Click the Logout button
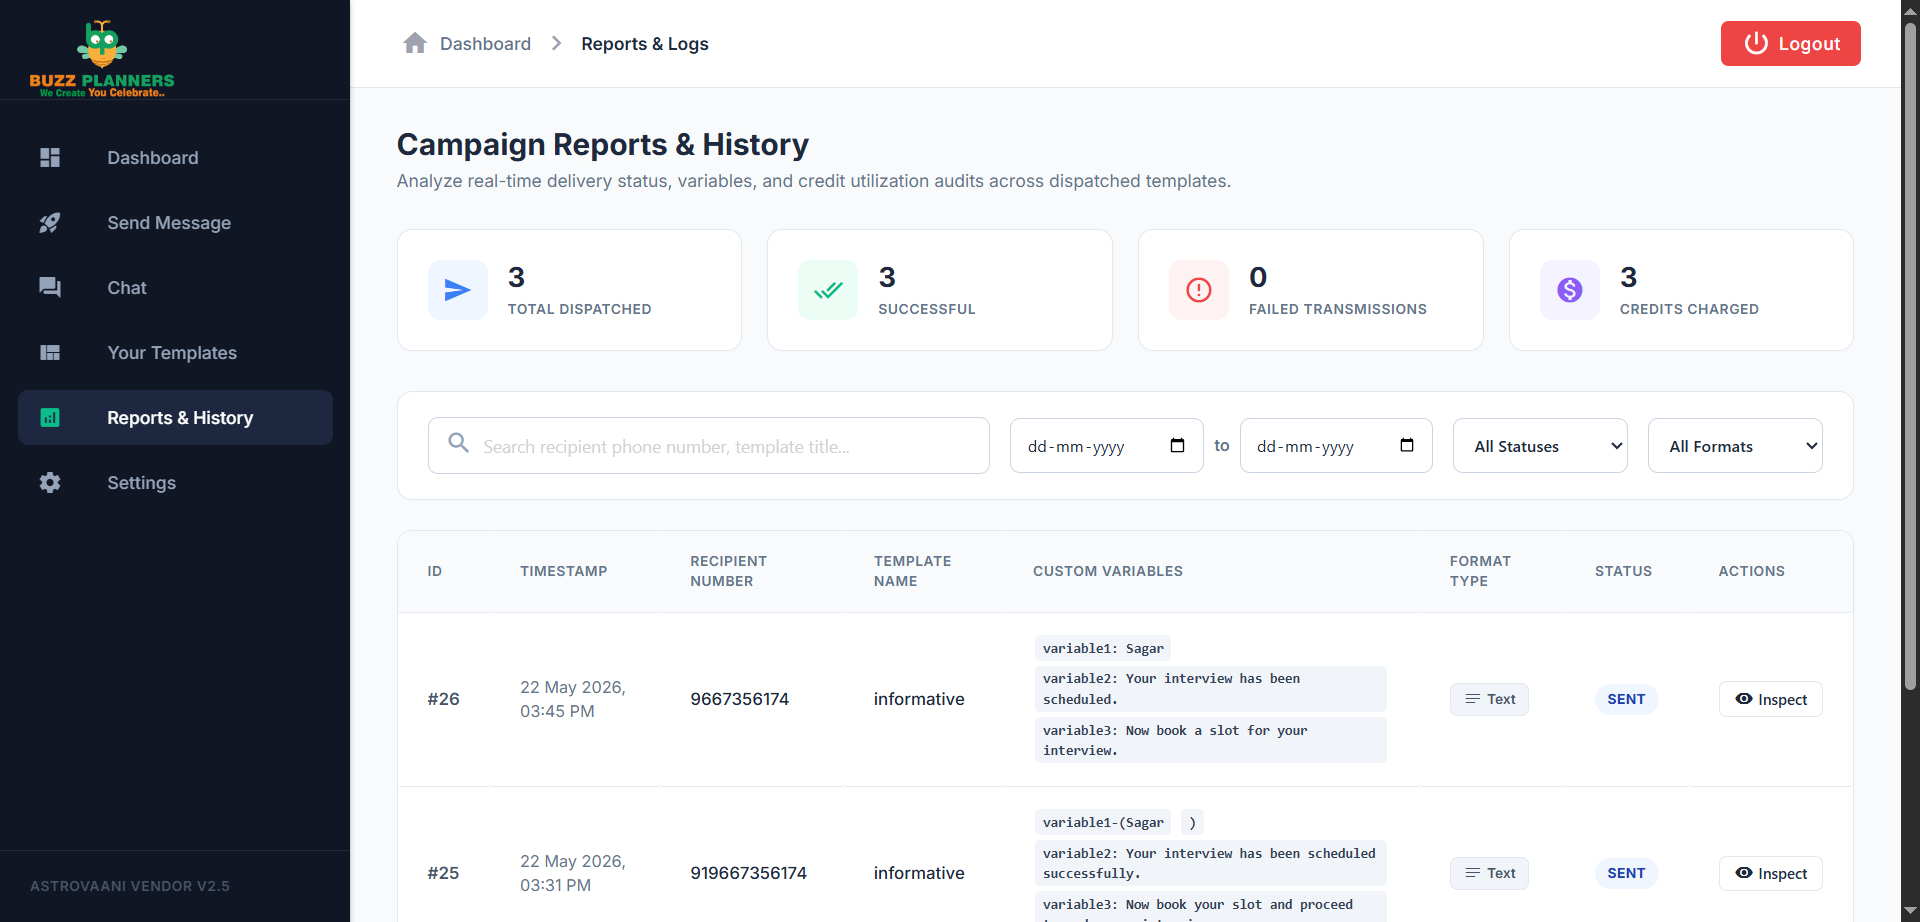This screenshot has width=1920, height=922. (1790, 43)
